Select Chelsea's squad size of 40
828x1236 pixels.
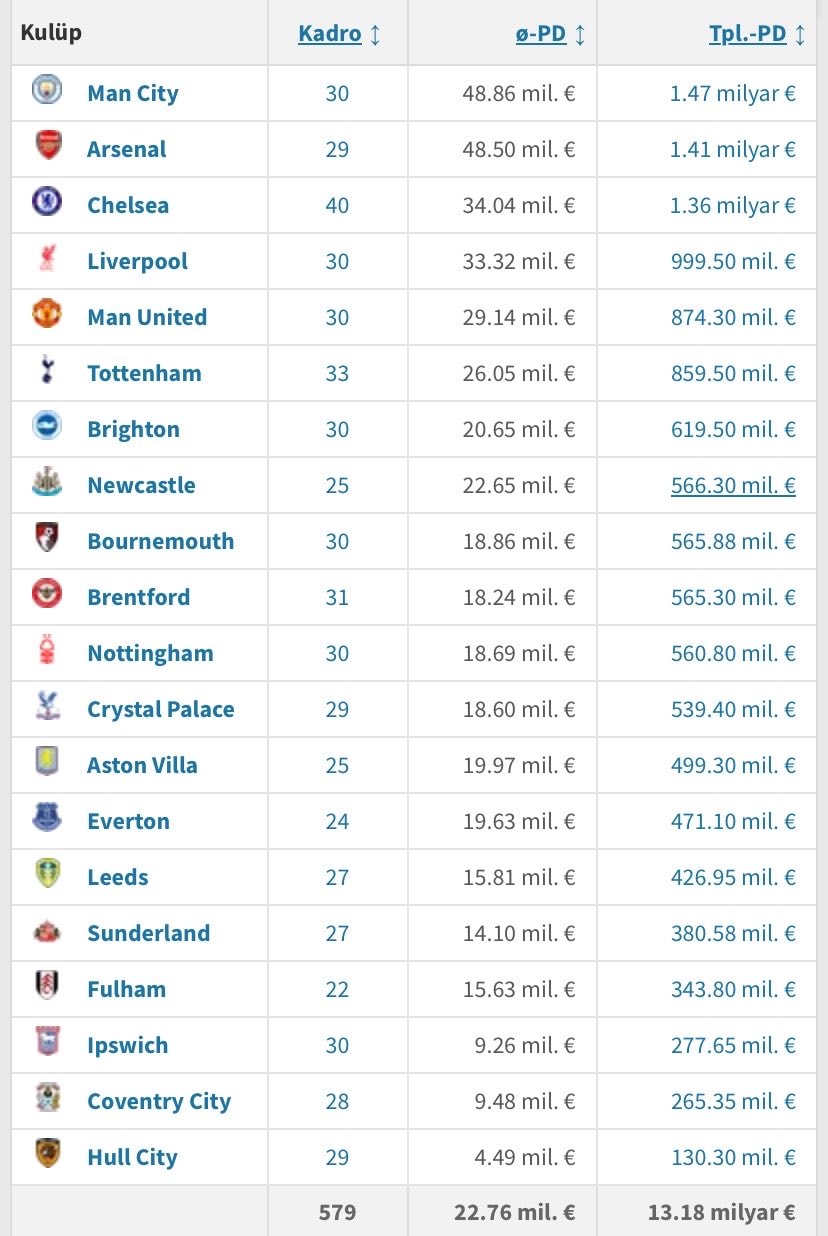coord(337,205)
